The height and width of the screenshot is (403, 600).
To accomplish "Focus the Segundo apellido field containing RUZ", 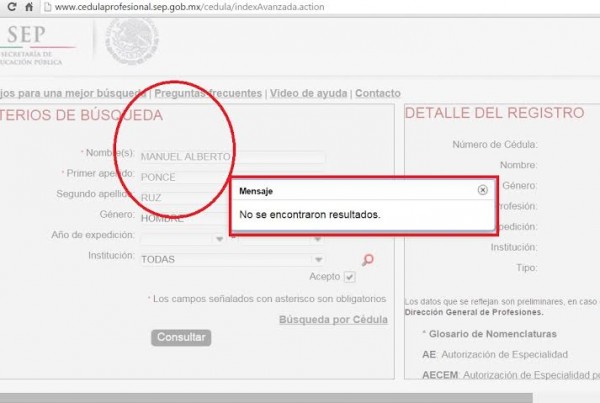I will click(x=185, y=198).
